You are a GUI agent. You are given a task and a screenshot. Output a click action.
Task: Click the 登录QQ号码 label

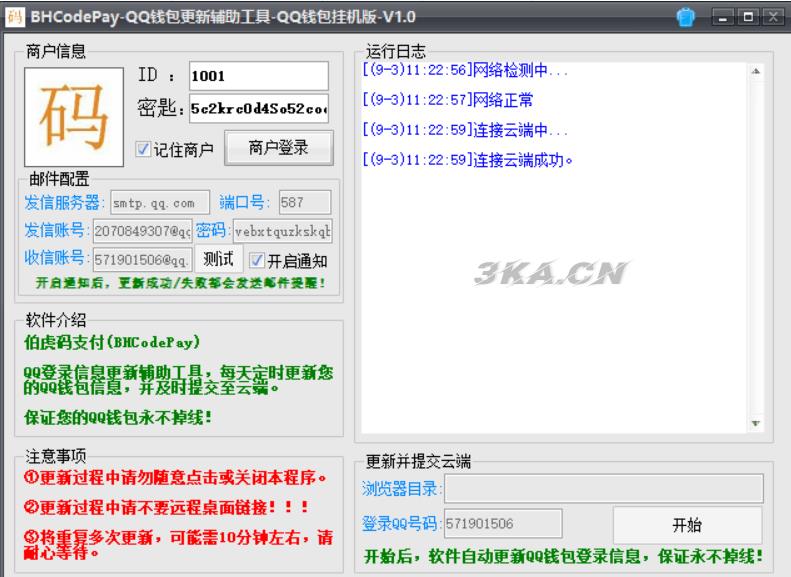tap(402, 524)
